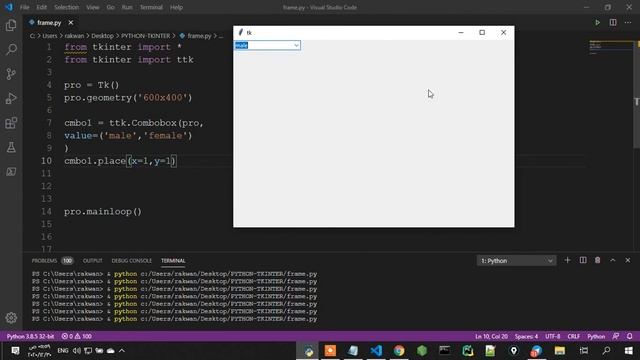Viewport: 640px width, 360px height.
Task: Switch to the TERMINAL panel tab
Action: tap(173, 260)
